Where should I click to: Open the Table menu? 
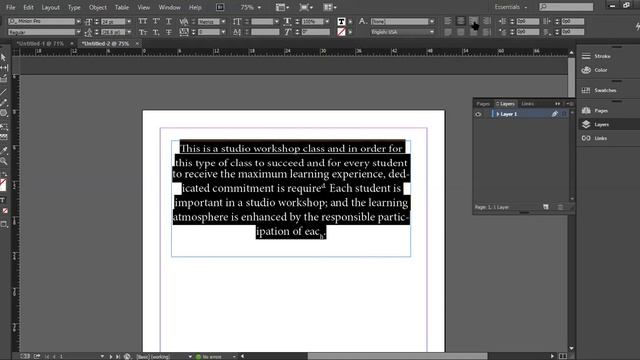[x=122, y=7]
